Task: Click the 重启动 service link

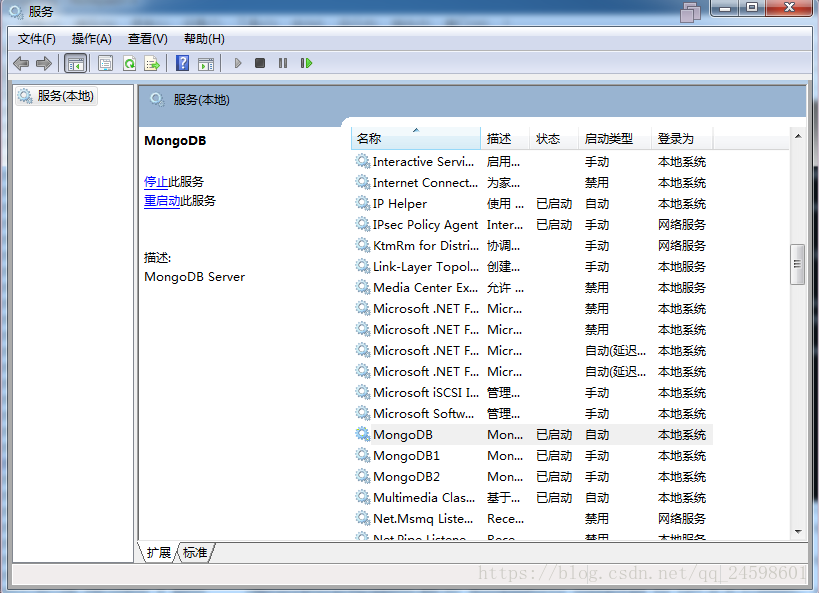Action: pyautogui.click(x=162, y=201)
